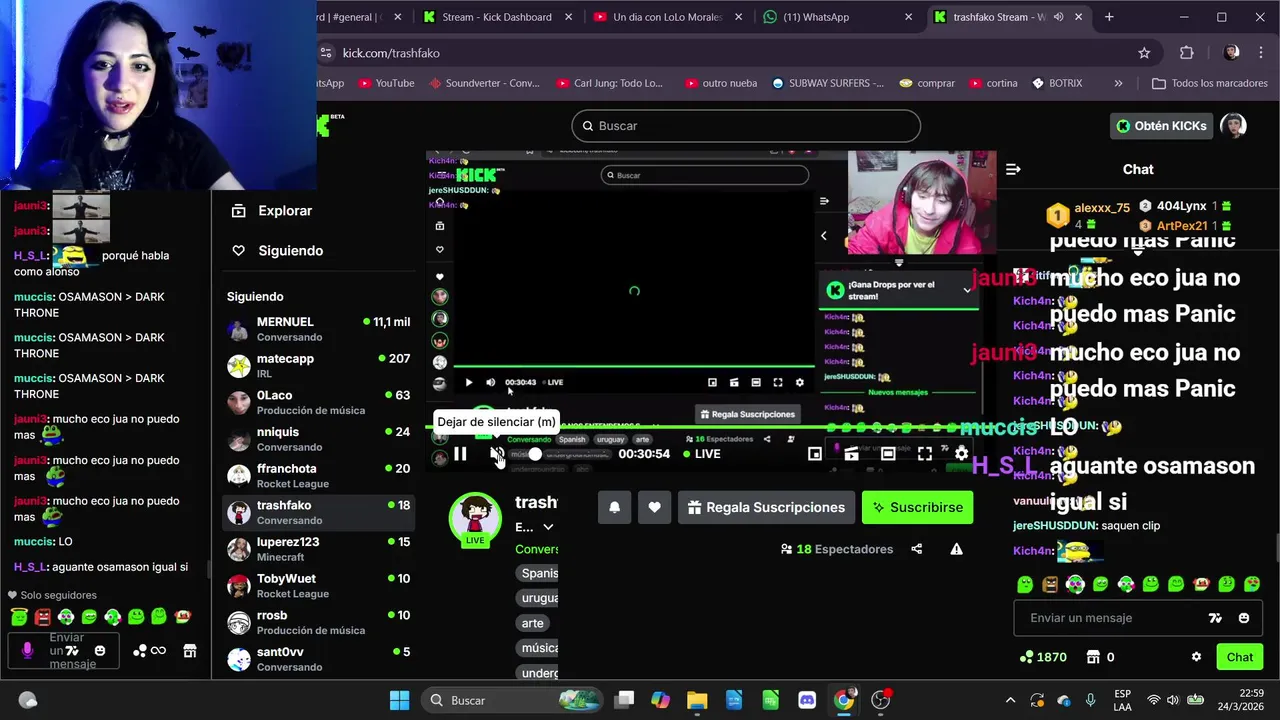The image size is (1280, 720).
Task: Share the stream via share icon
Action: click(917, 549)
